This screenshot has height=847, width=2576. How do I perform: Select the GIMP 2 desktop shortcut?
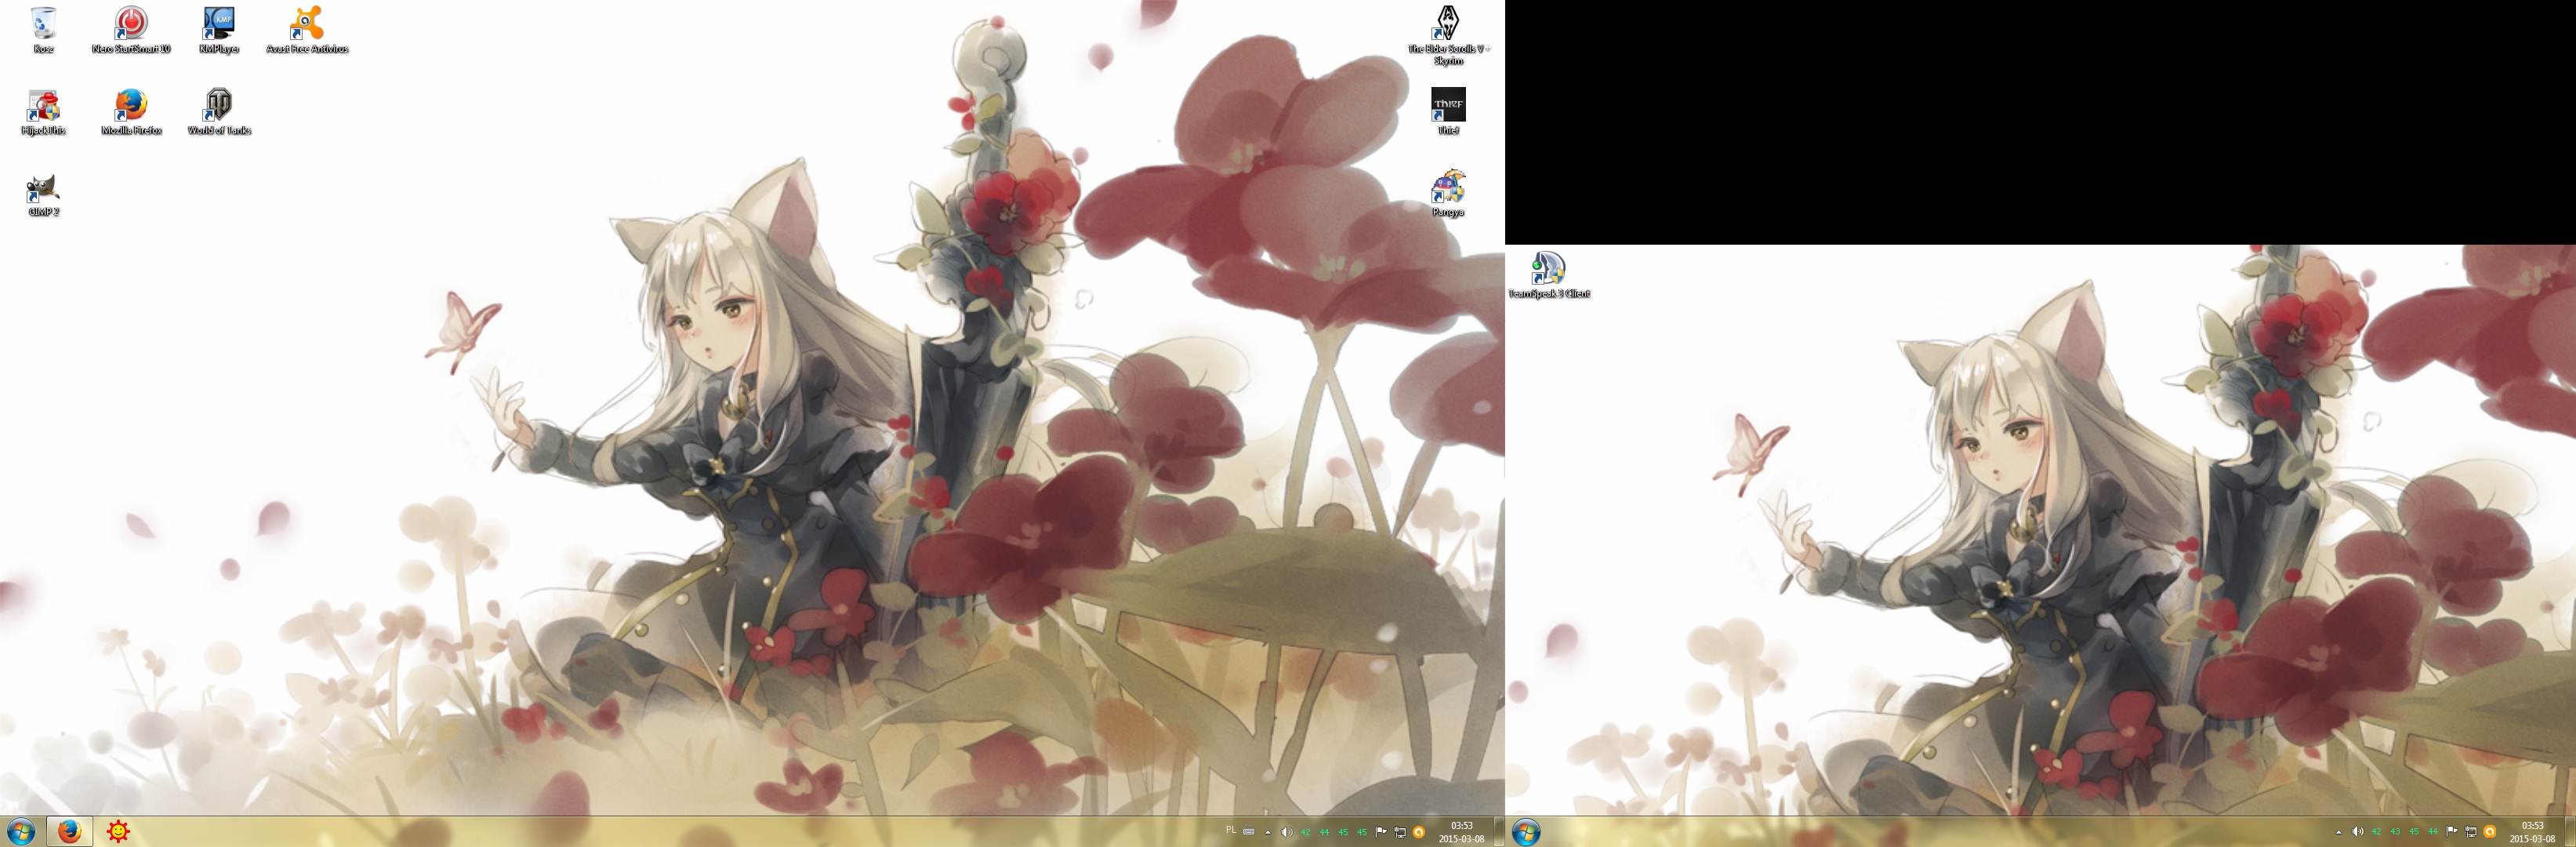[x=43, y=194]
